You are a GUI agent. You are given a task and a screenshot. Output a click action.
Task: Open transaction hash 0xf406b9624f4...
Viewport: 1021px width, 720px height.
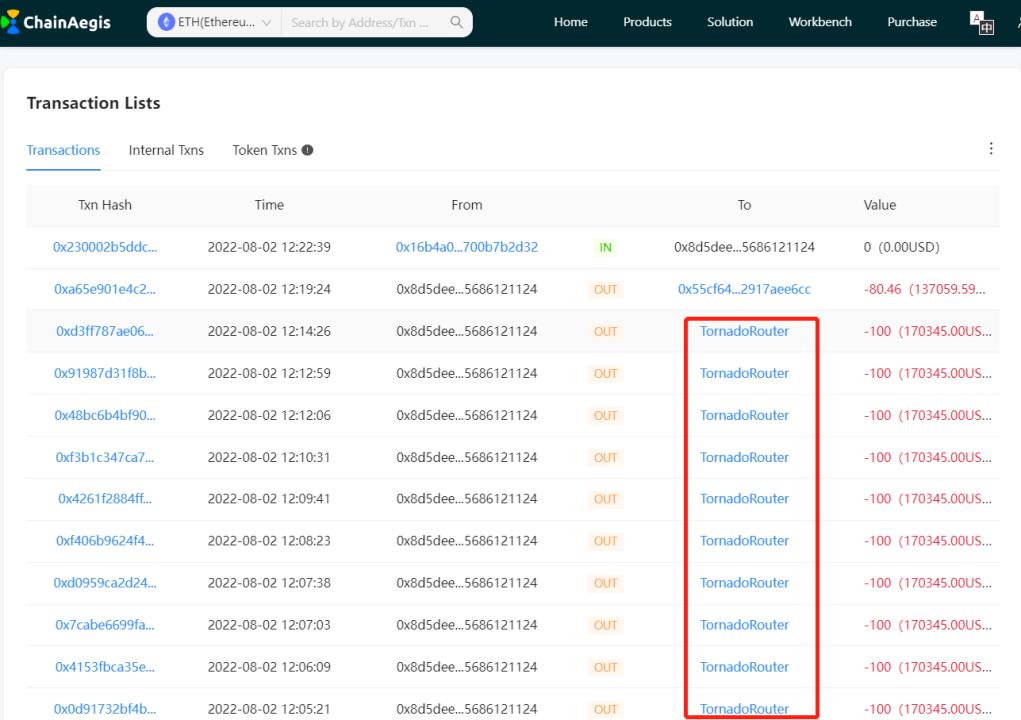coord(105,541)
